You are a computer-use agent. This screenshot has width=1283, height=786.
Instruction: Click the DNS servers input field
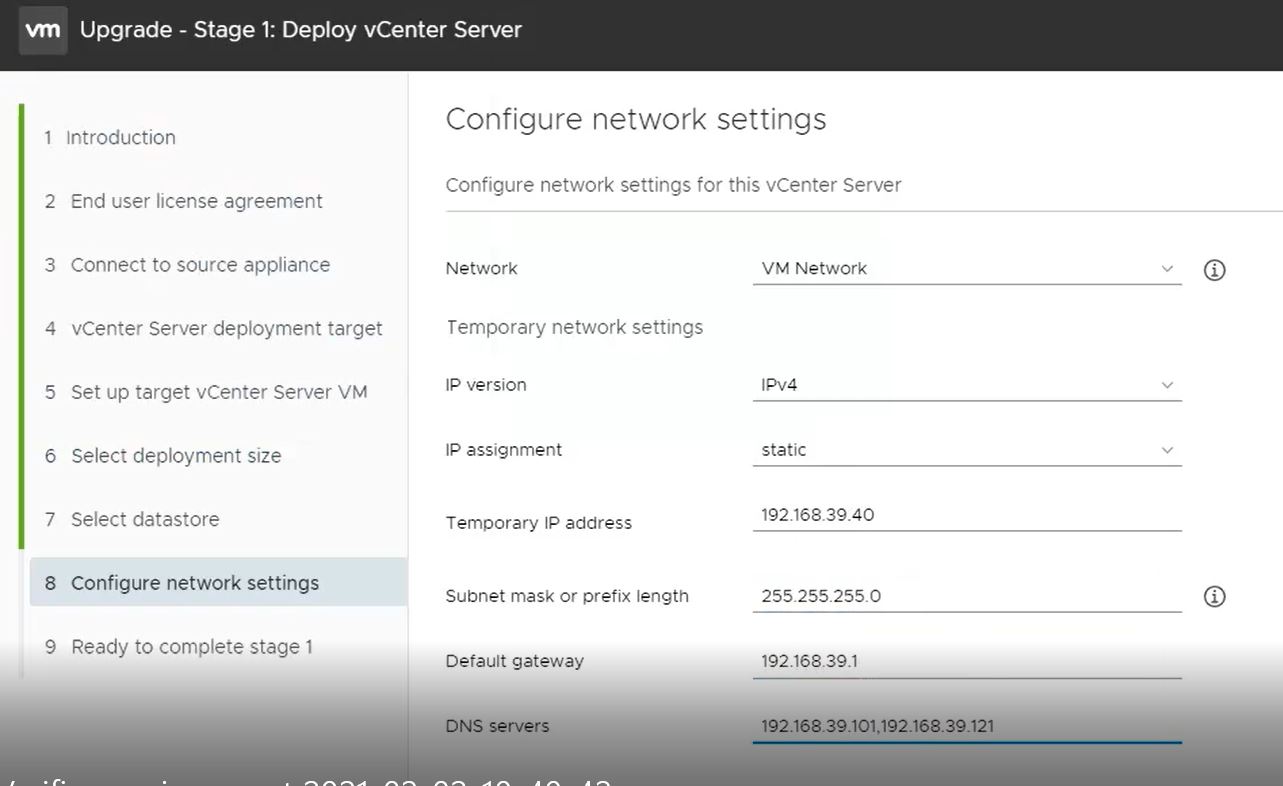tap(967, 726)
